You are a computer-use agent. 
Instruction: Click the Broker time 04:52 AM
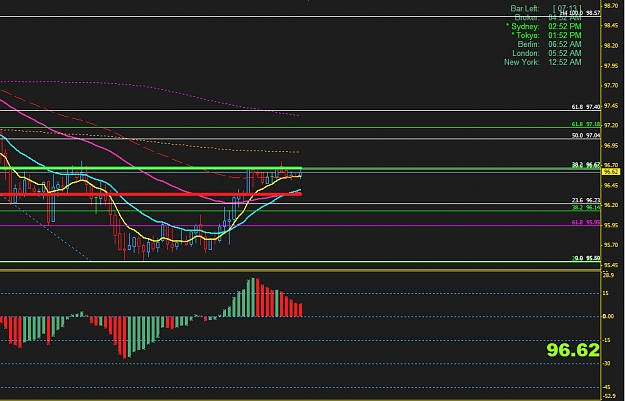(565, 18)
